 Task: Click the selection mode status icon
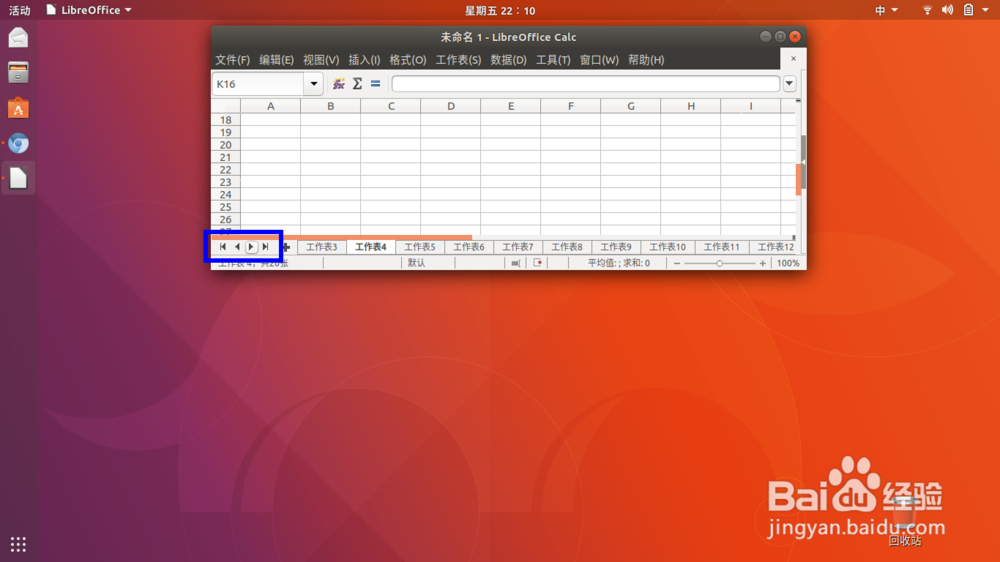[x=515, y=263]
